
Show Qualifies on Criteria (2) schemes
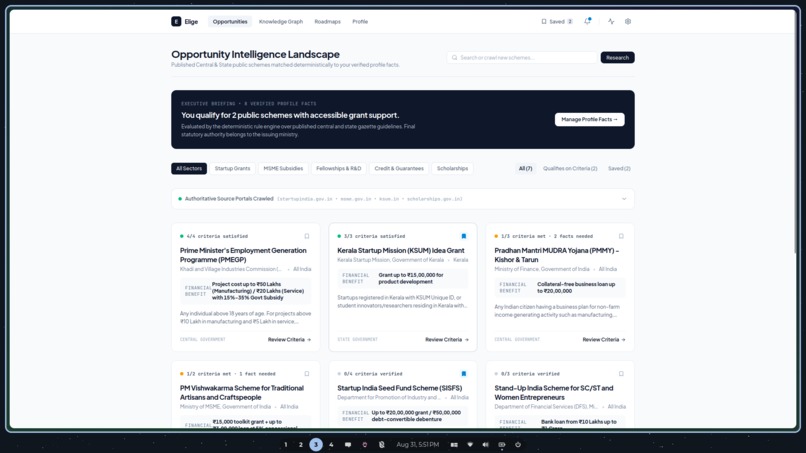click(x=570, y=169)
